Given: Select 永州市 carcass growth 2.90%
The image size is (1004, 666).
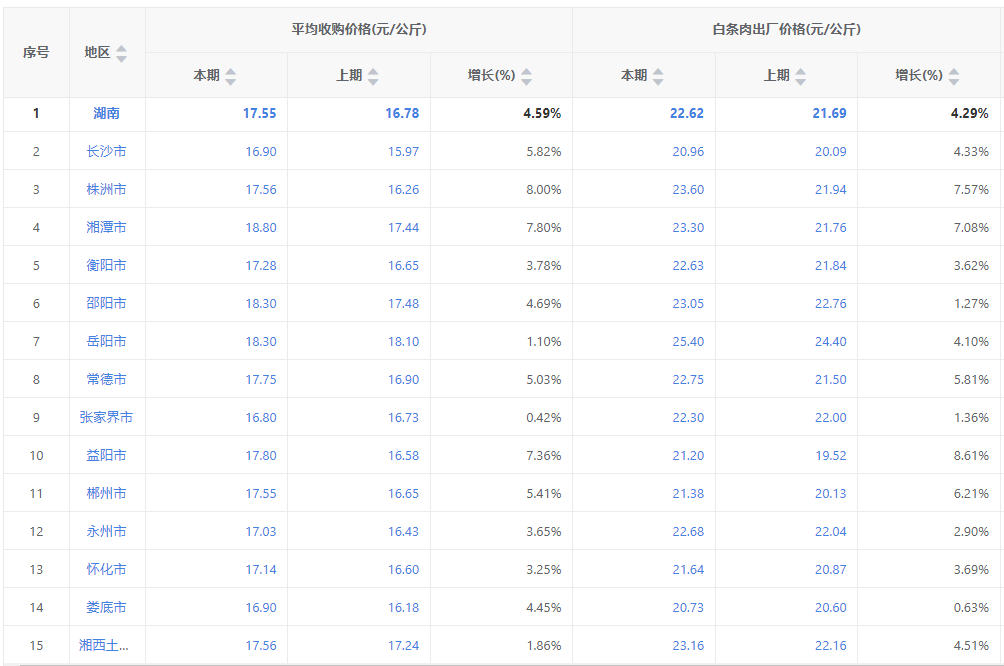Looking at the screenshot, I should pyautogui.click(x=971, y=532).
